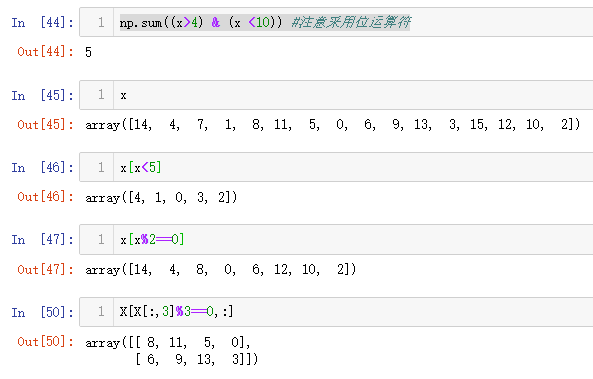Screen dimensions: 593x379
Task: Click the code cell containing X[X[:,3]%3==0,:]
Action: point(336,312)
